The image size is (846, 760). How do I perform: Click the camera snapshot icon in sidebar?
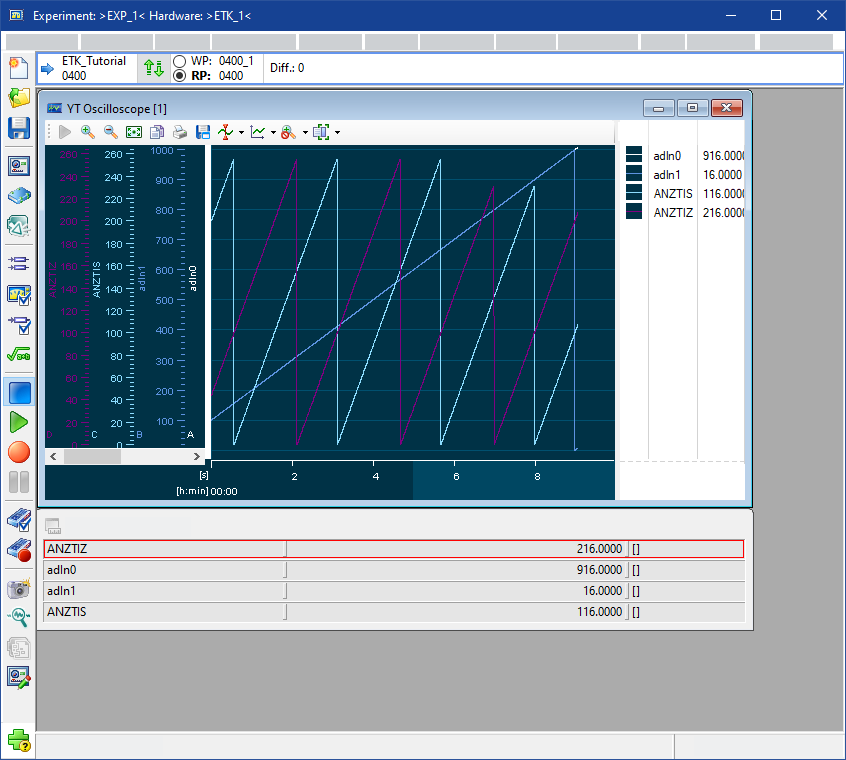tap(18, 589)
